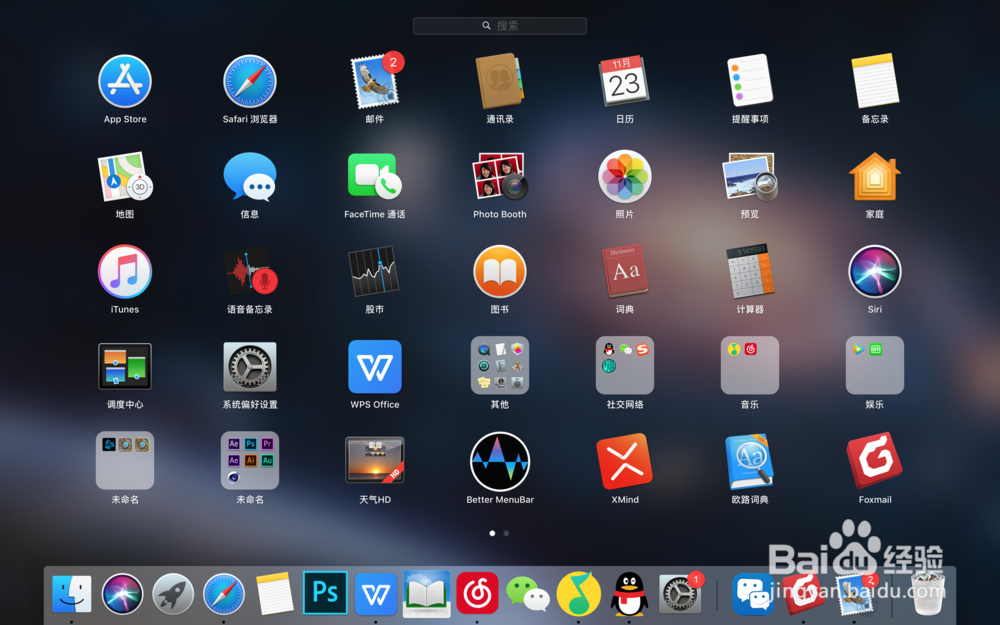Launch QQ Music from the Dock
The height and width of the screenshot is (625, 1000).
(x=578, y=594)
